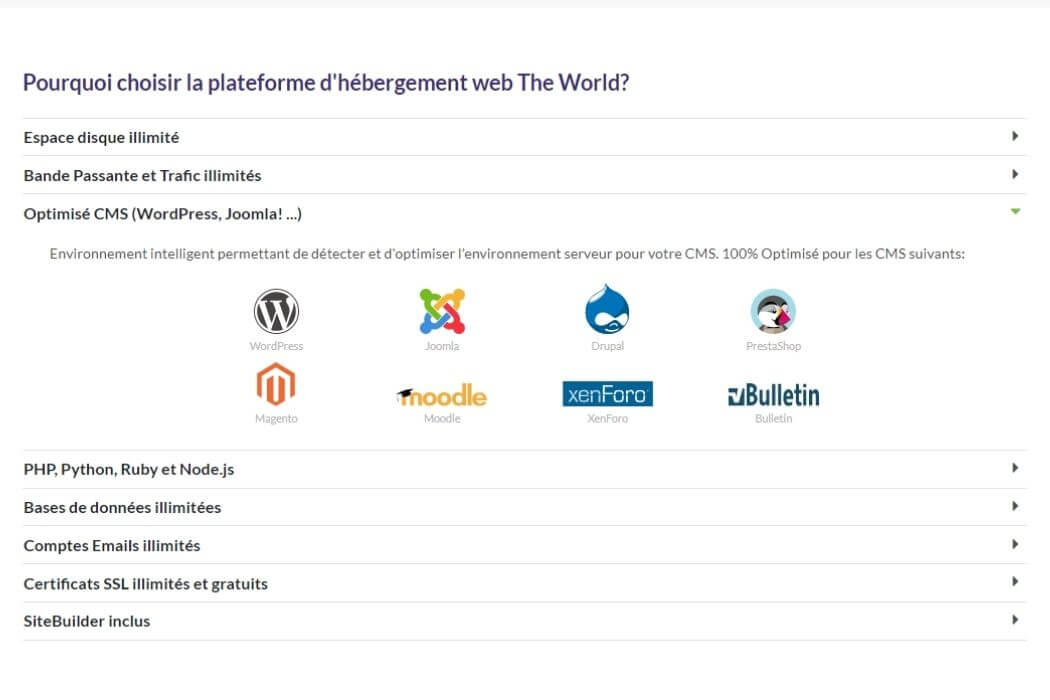Click the Environnement intelligent description paragraph

(x=507, y=254)
